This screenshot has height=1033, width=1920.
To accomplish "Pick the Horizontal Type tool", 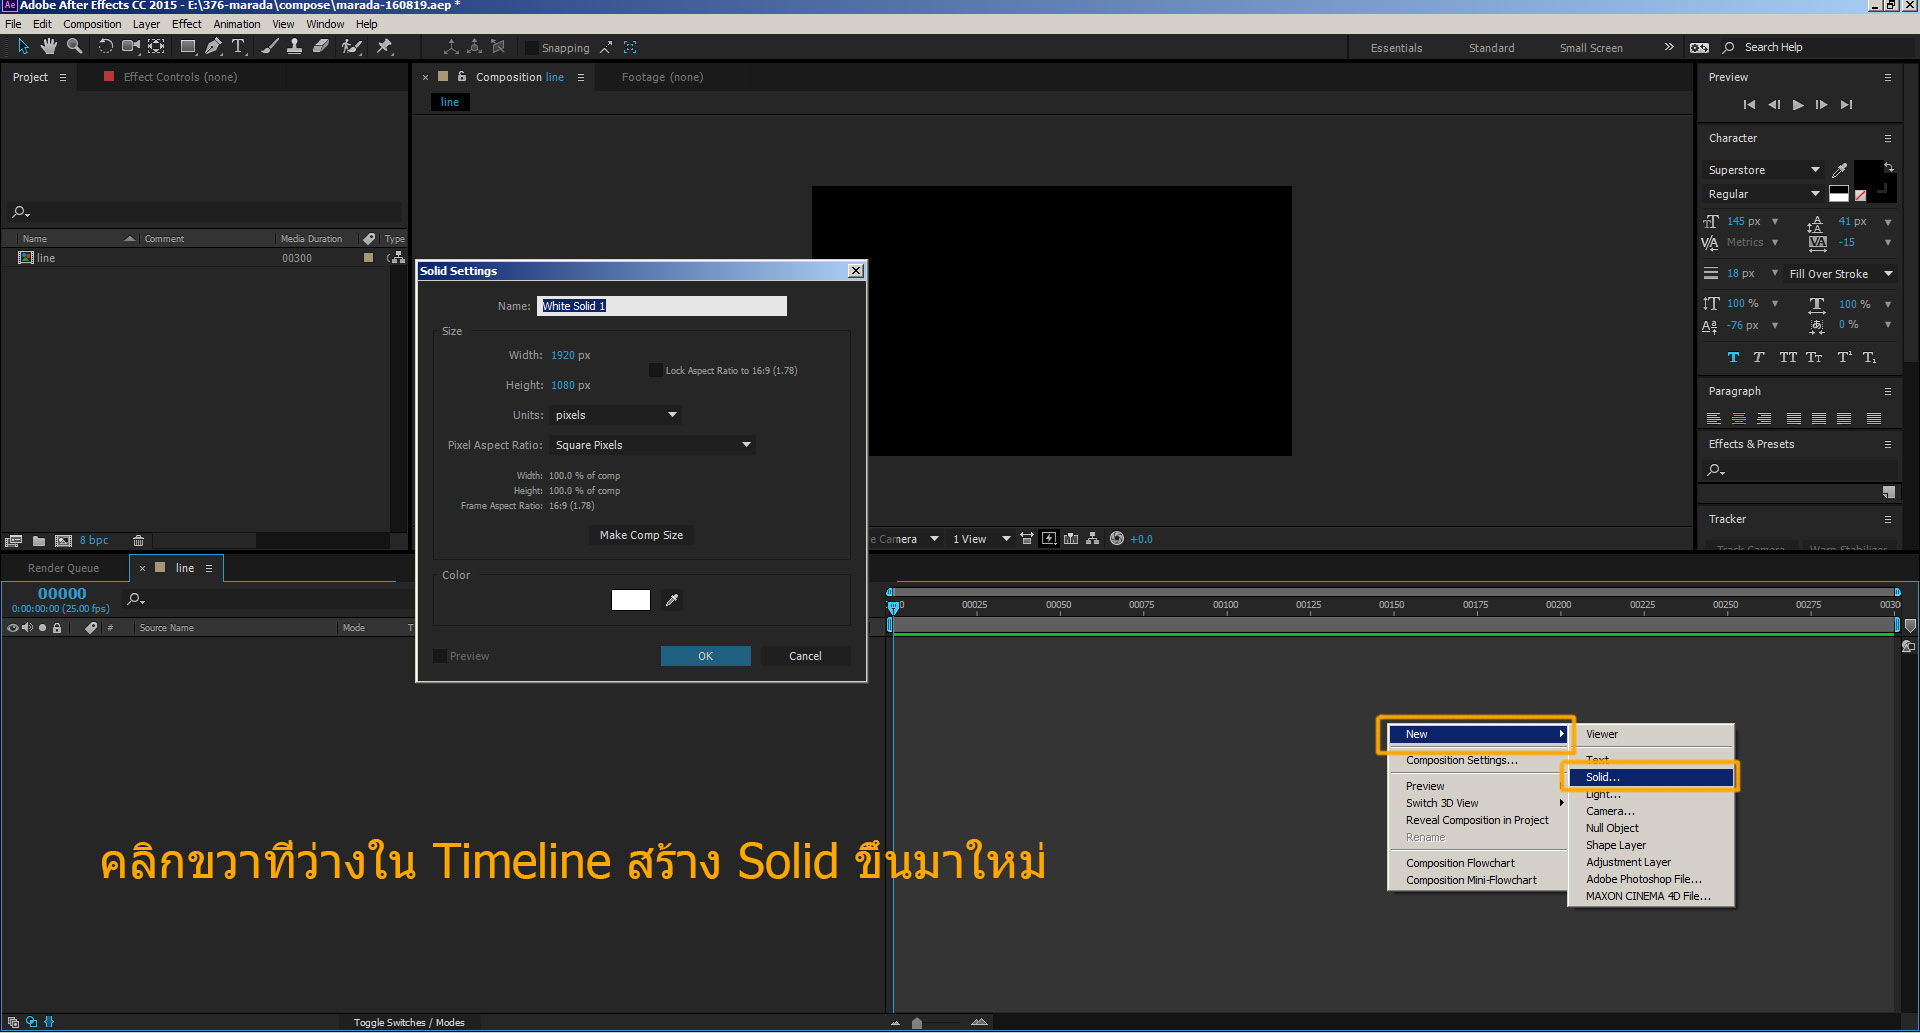I will point(238,46).
